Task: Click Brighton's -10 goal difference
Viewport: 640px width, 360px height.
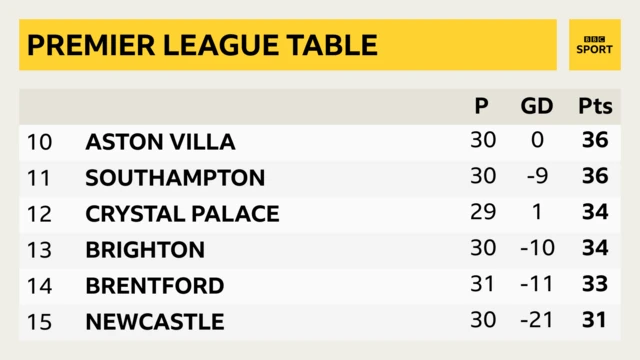Action: [x=538, y=248]
